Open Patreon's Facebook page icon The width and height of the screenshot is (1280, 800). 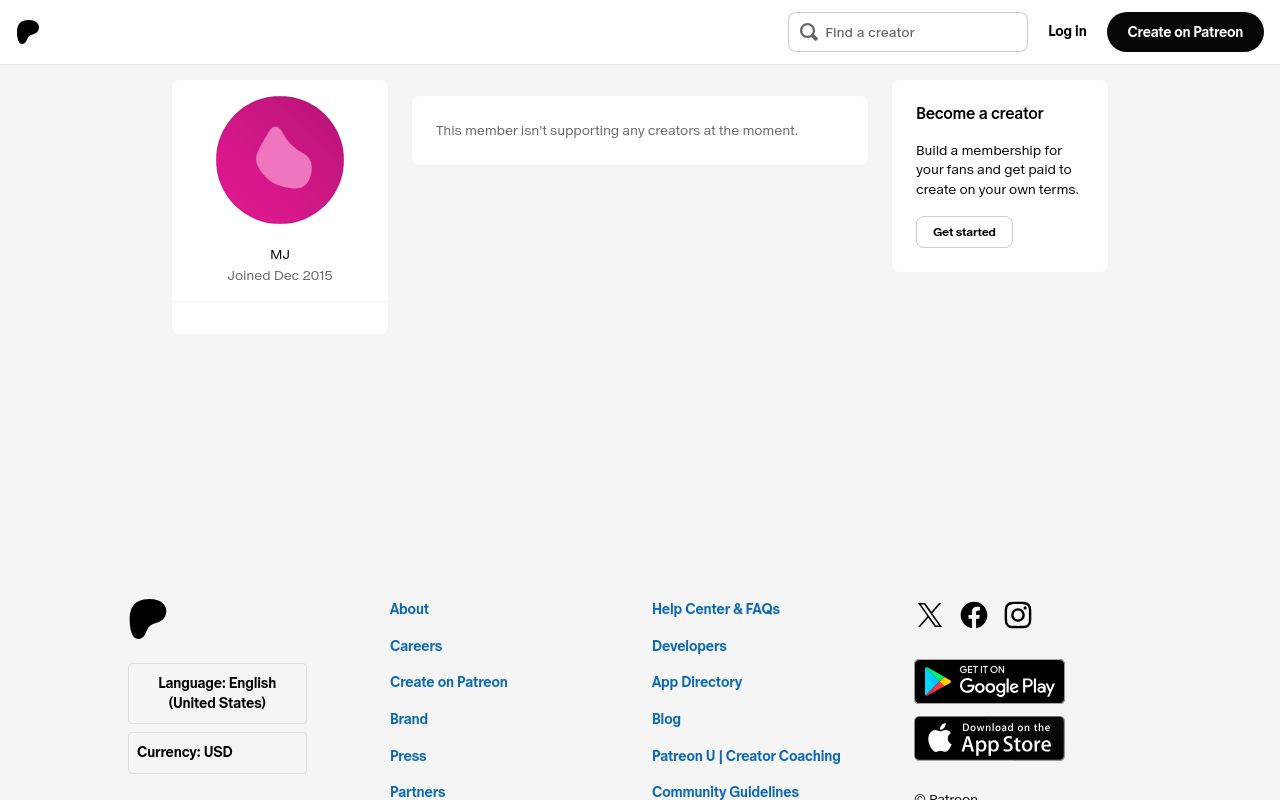click(x=974, y=615)
